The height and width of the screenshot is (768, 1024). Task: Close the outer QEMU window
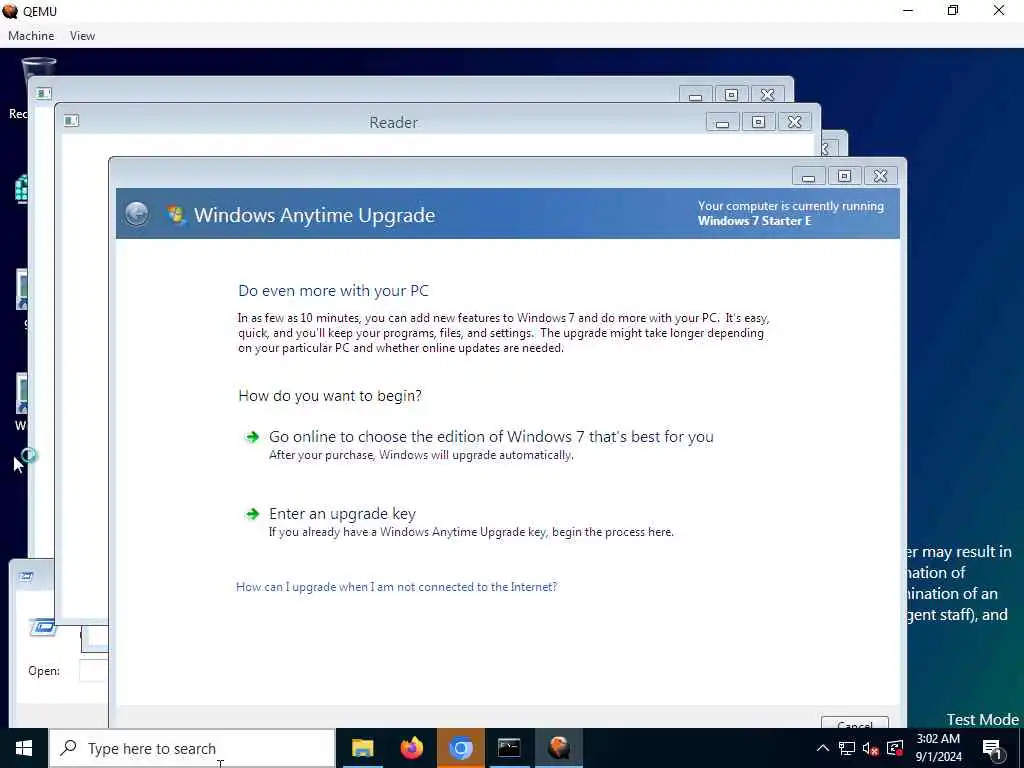tap(999, 10)
